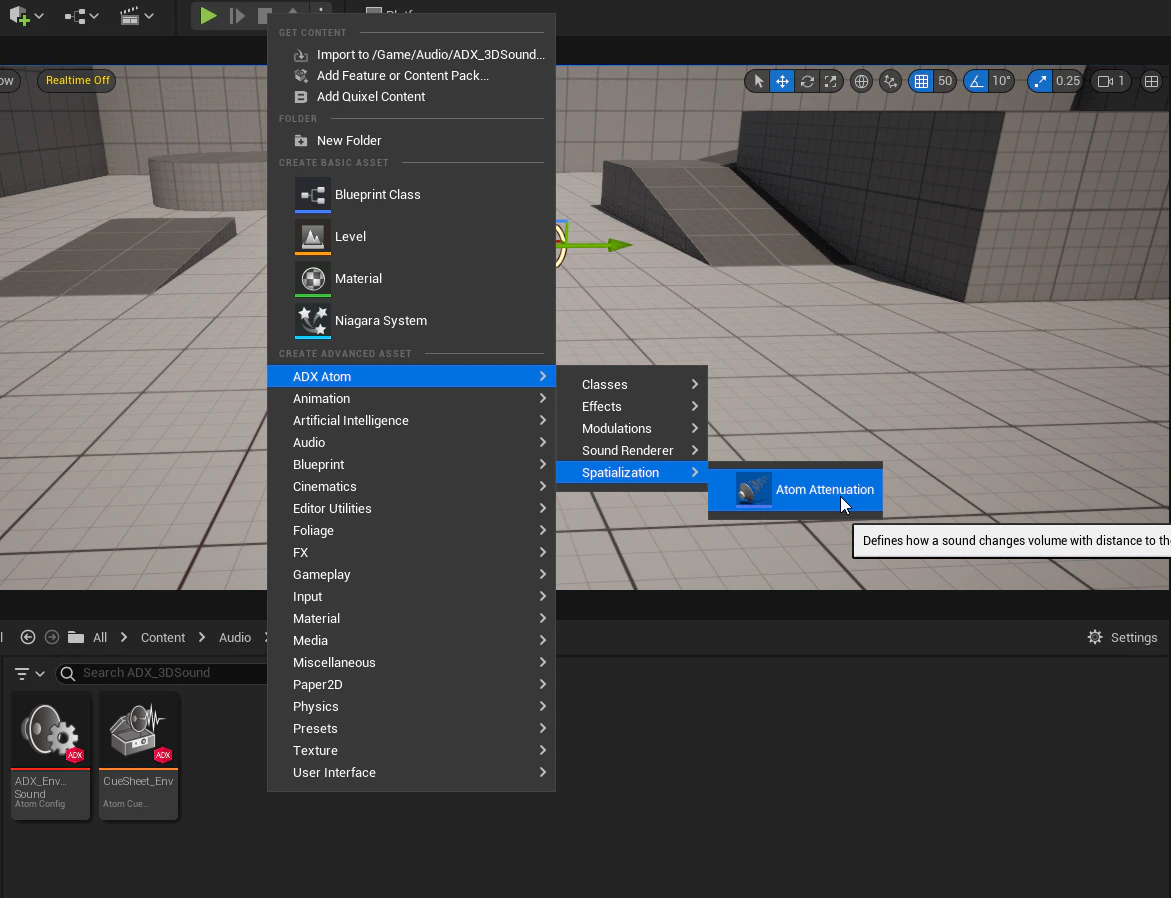Click the green Play button in toolbar

coord(208,15)
